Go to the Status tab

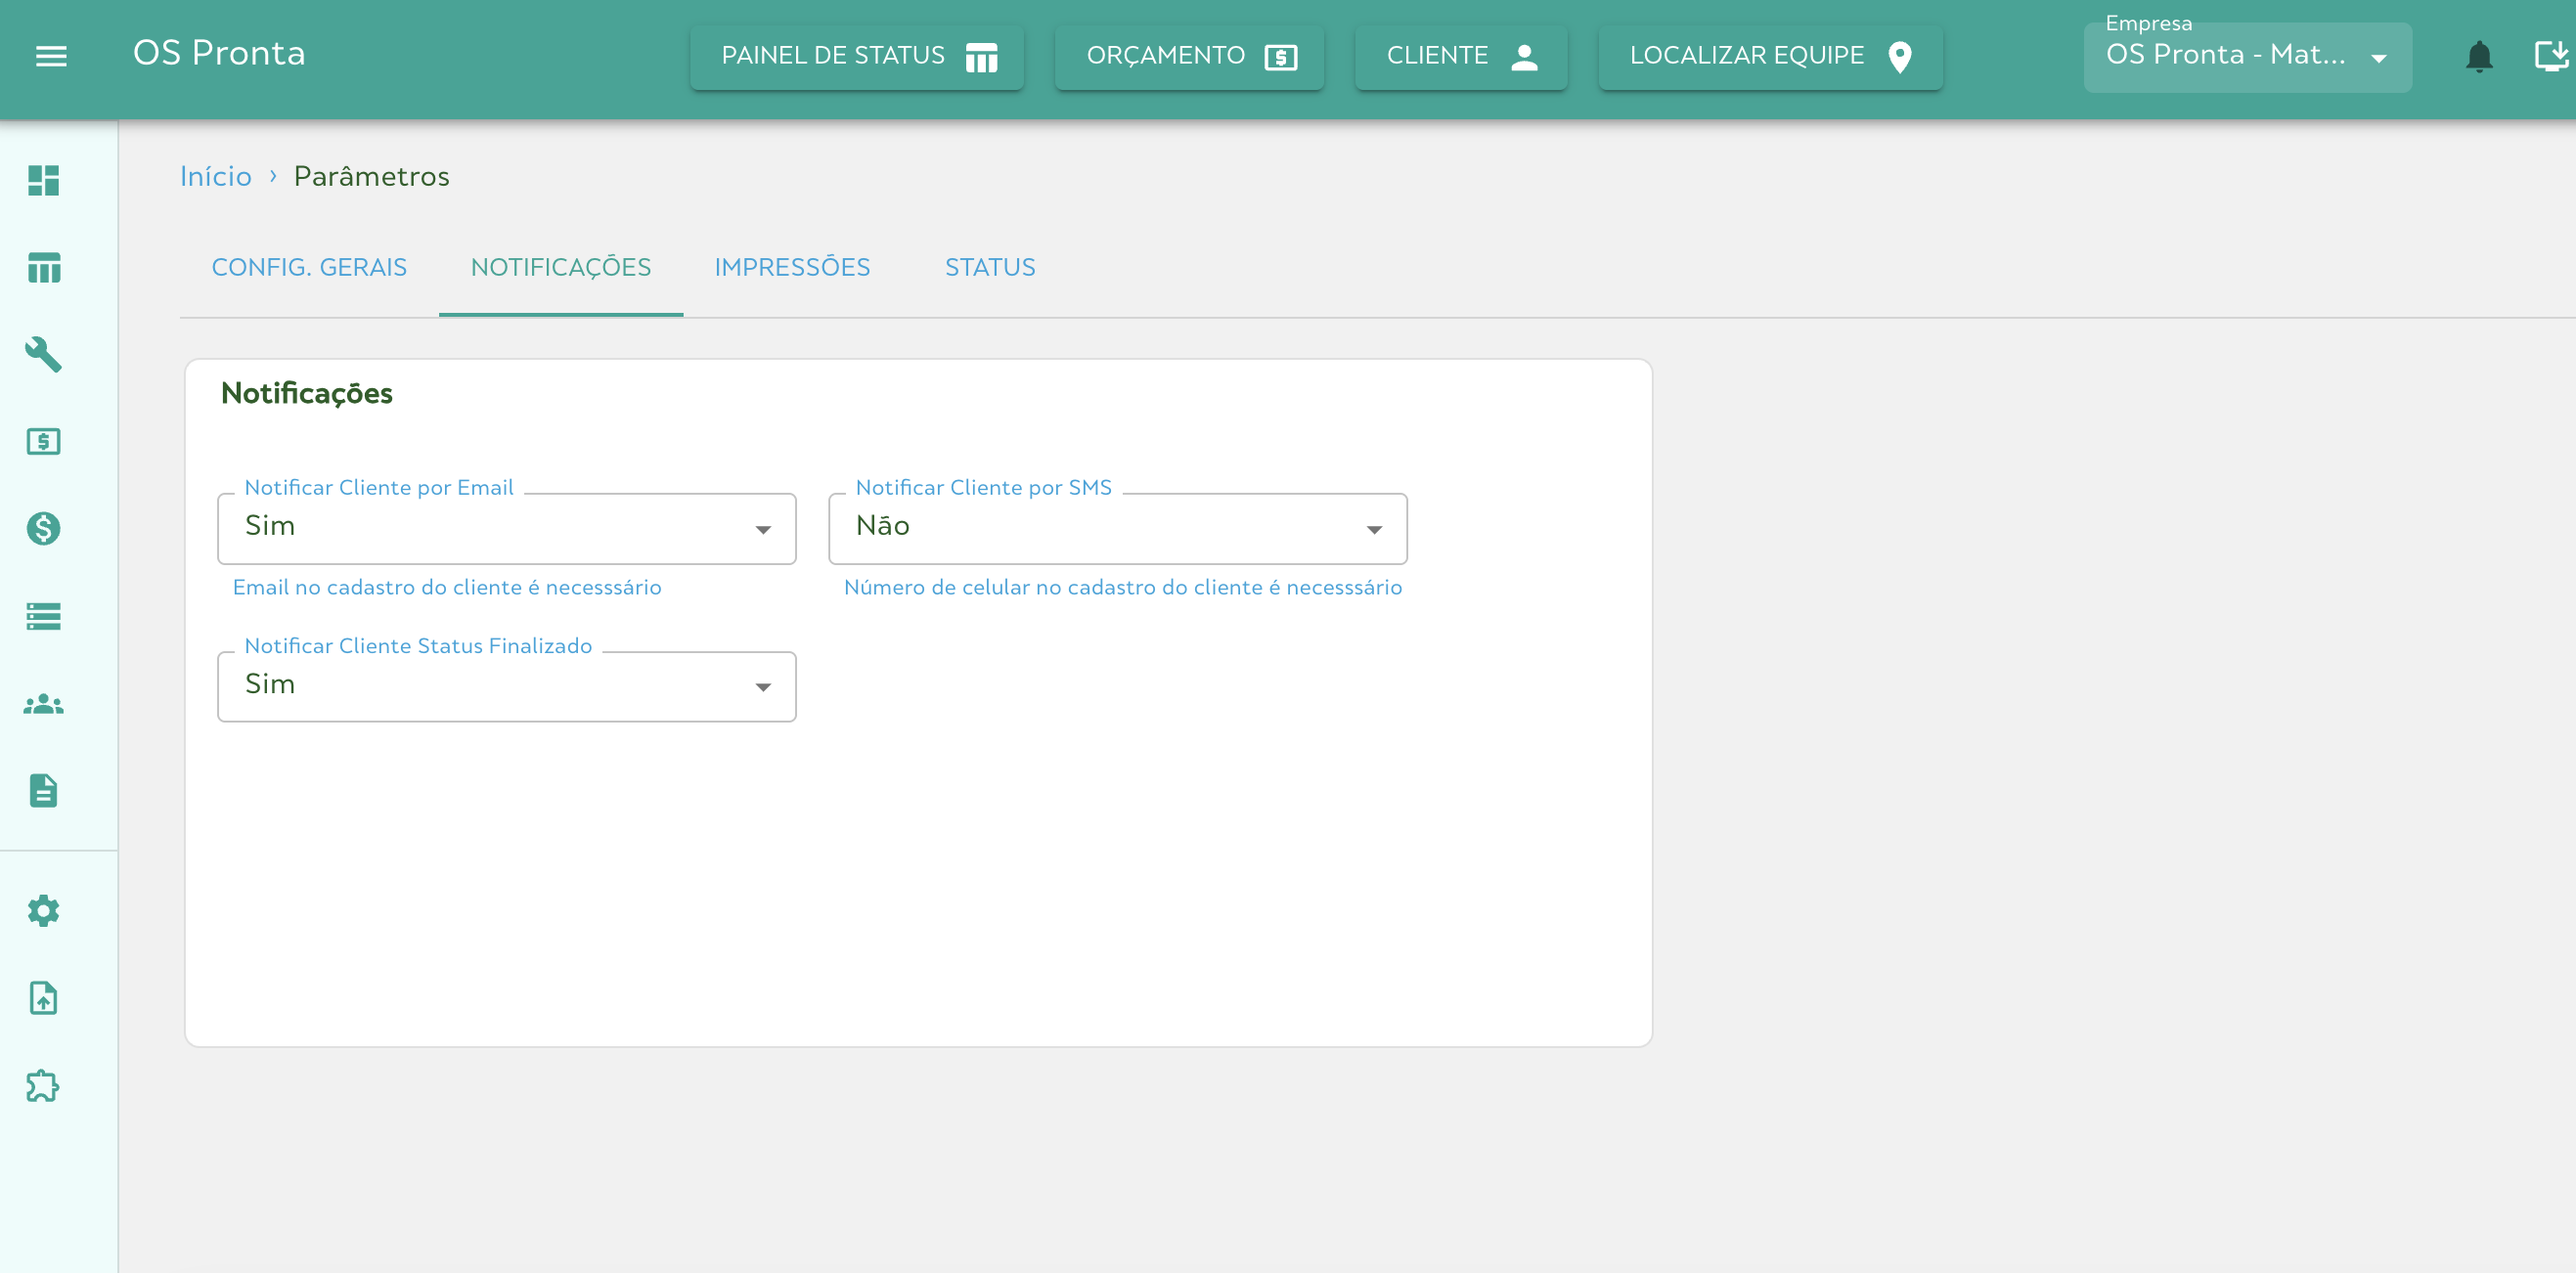[990, 268]
